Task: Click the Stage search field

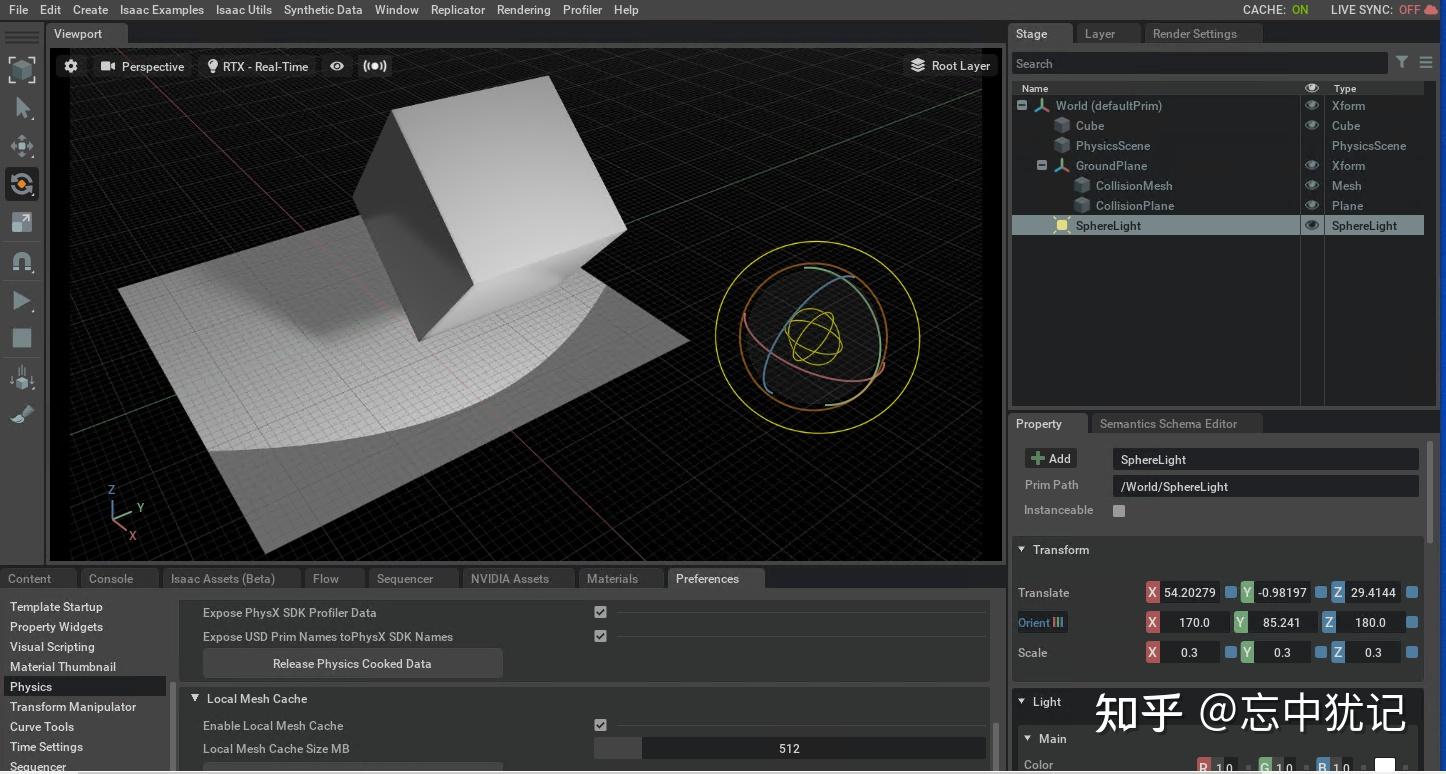Action: [1199, 64]
